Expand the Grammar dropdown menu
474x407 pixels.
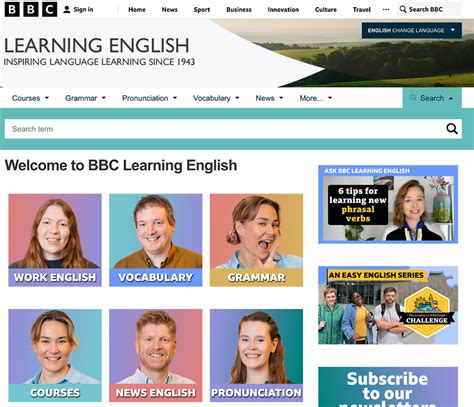[x=85, y=98]
